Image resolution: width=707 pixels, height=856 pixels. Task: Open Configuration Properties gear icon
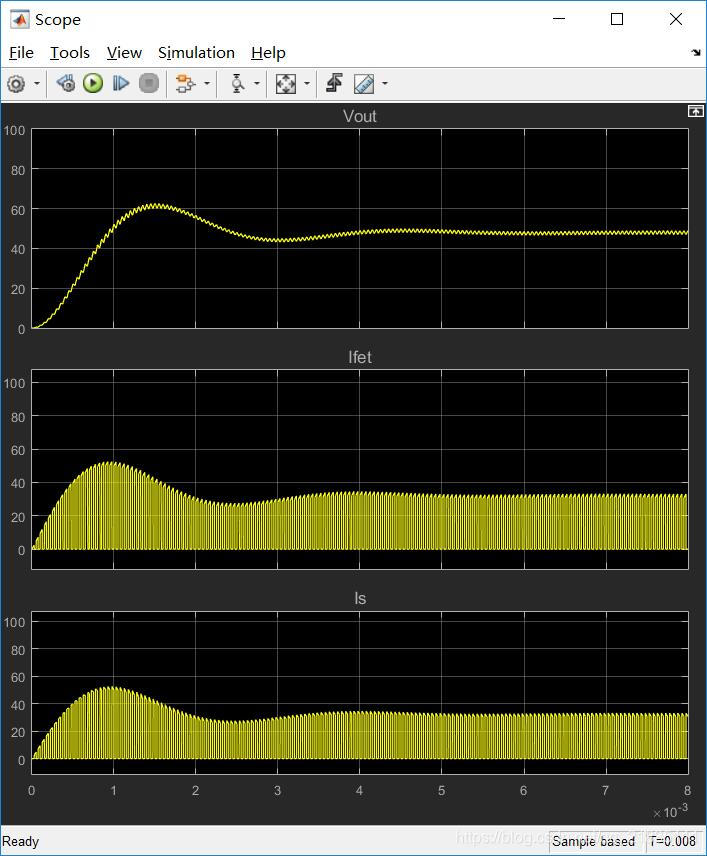click(16, 84)
